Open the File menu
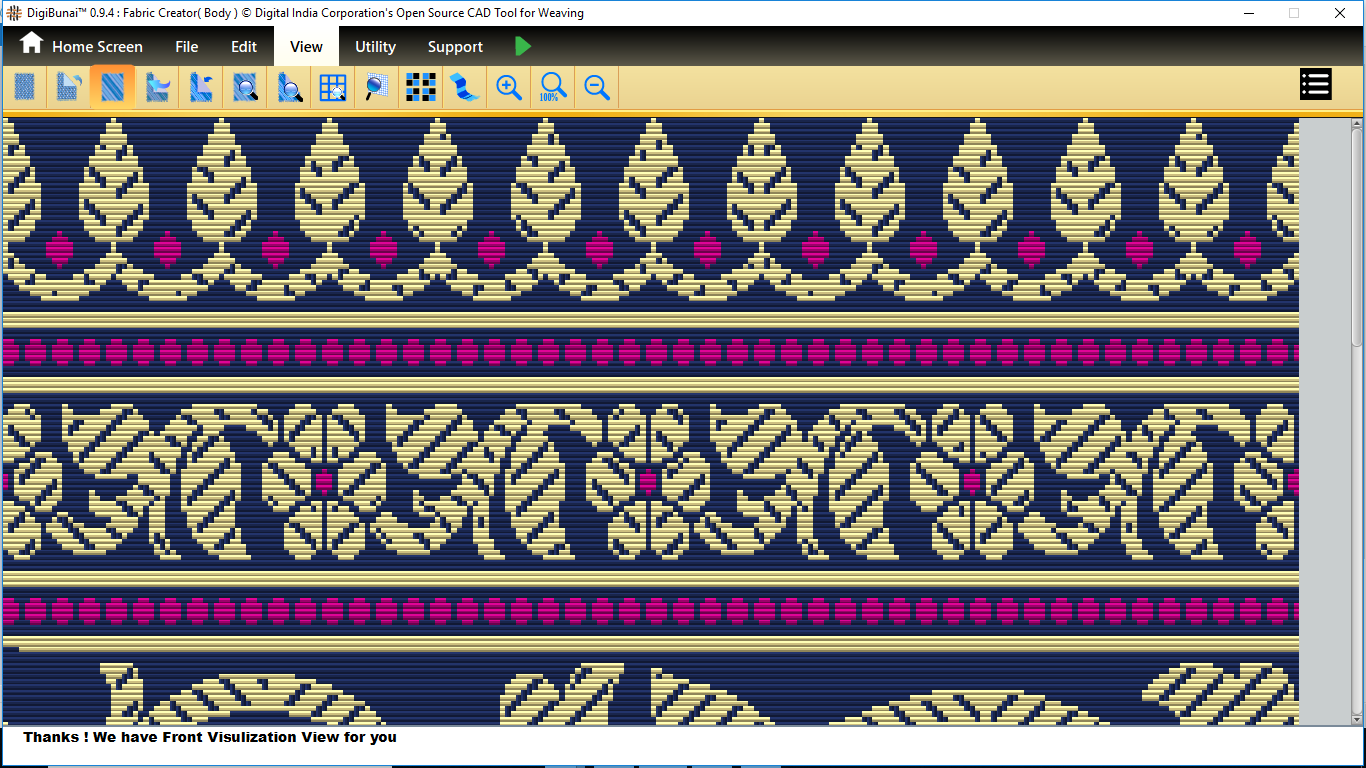This screenshot has width=1366, height=768. point(186,46)
